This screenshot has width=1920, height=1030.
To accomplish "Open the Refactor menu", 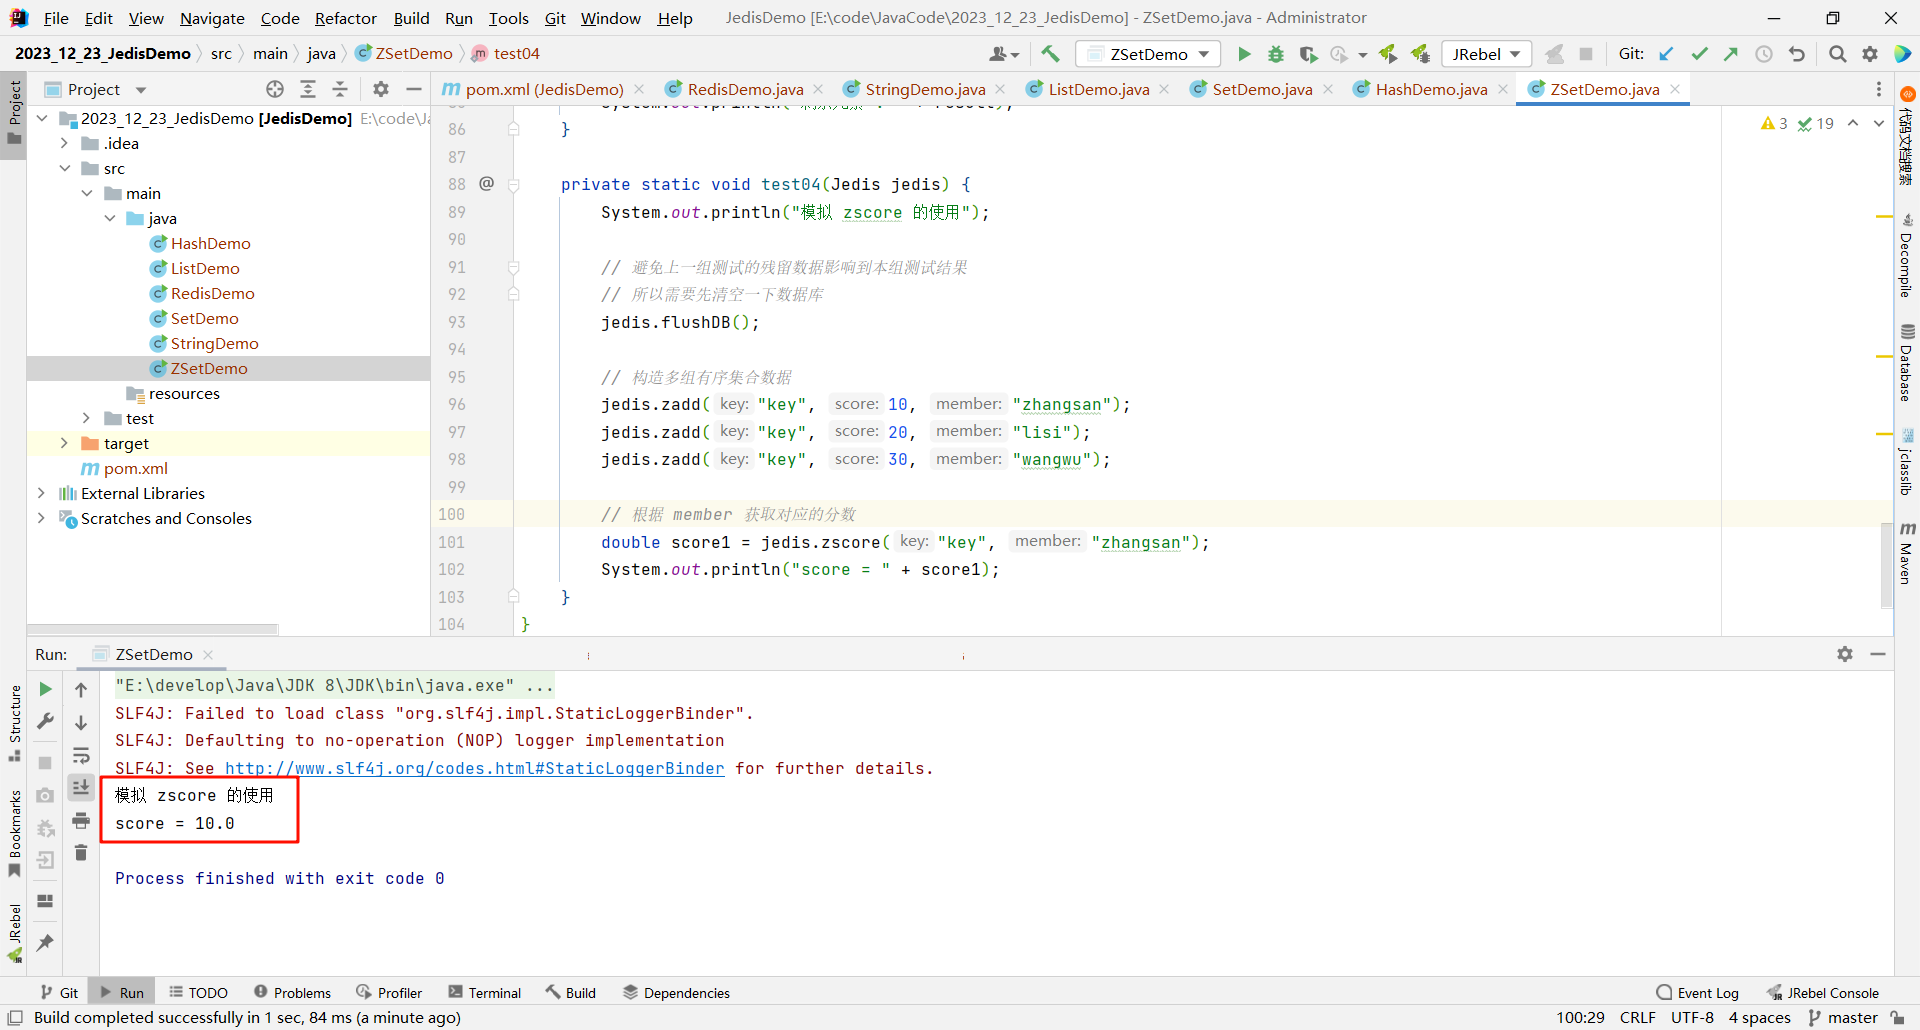I will pyautogui.click(x=345, y=18).
